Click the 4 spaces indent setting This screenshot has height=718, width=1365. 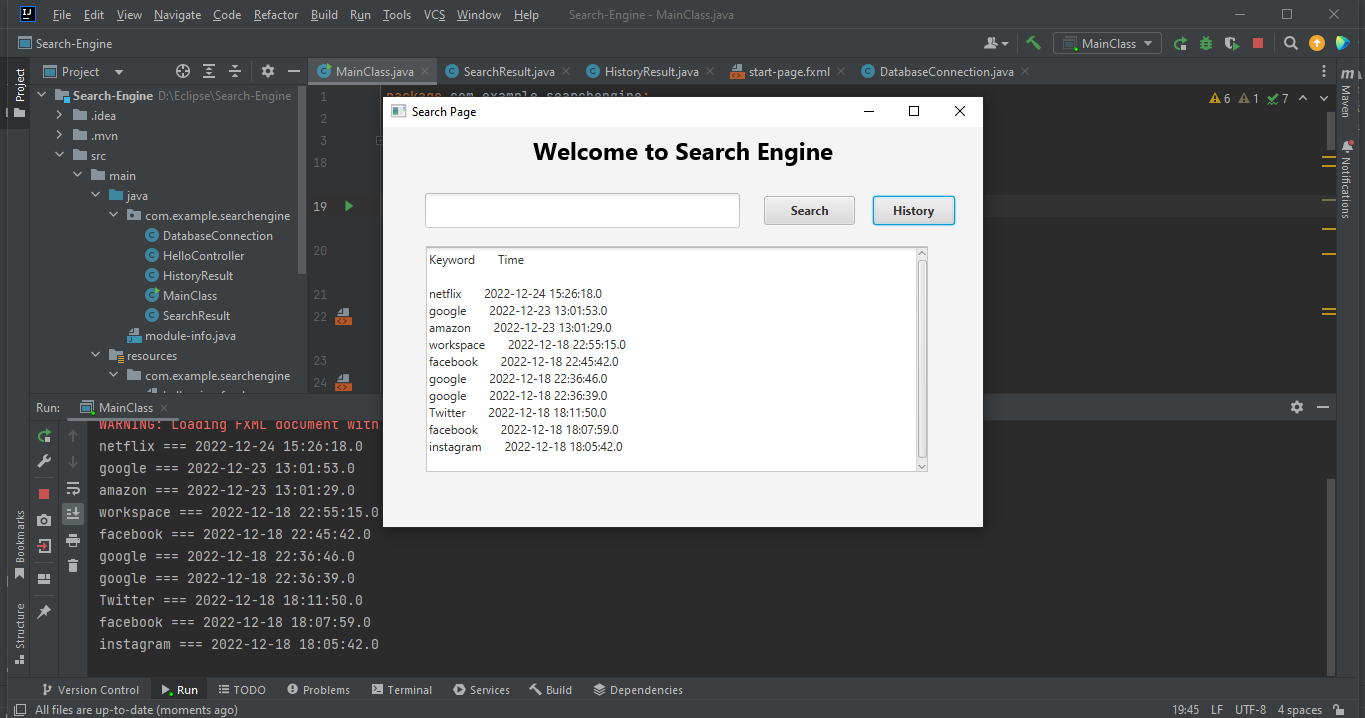tap(1299, 710)
